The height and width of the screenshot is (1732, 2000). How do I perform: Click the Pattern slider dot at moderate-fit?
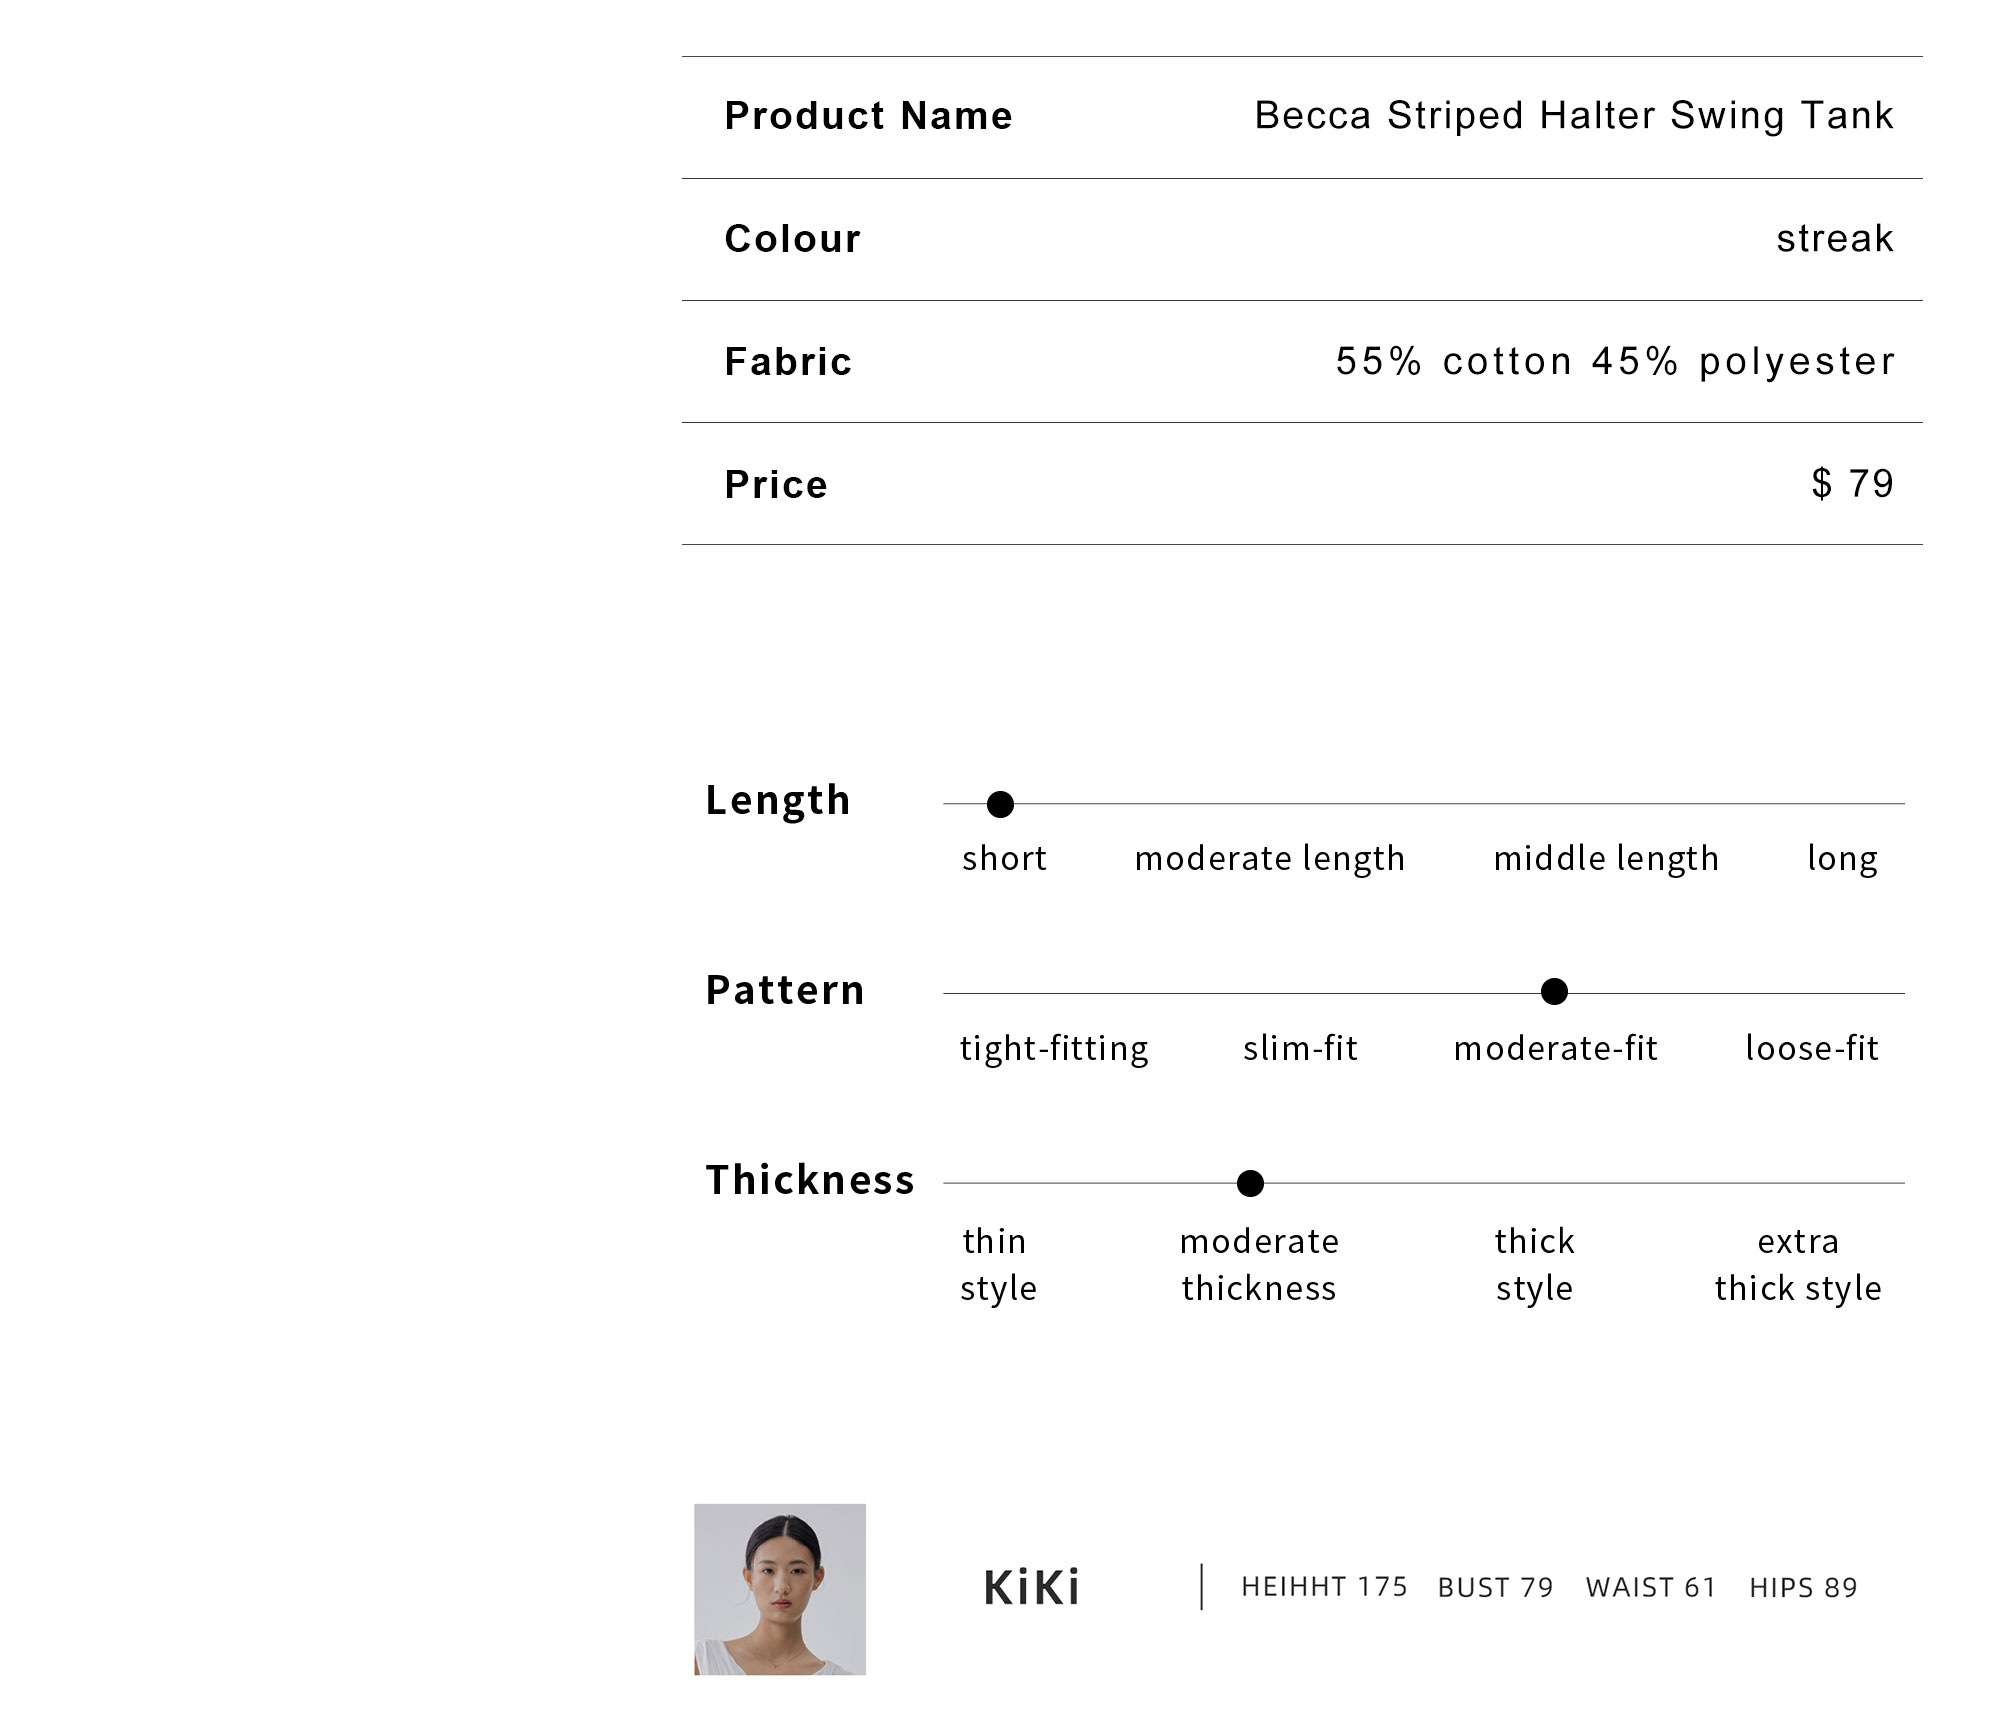pyautogui.click(x=1554, y=992)
